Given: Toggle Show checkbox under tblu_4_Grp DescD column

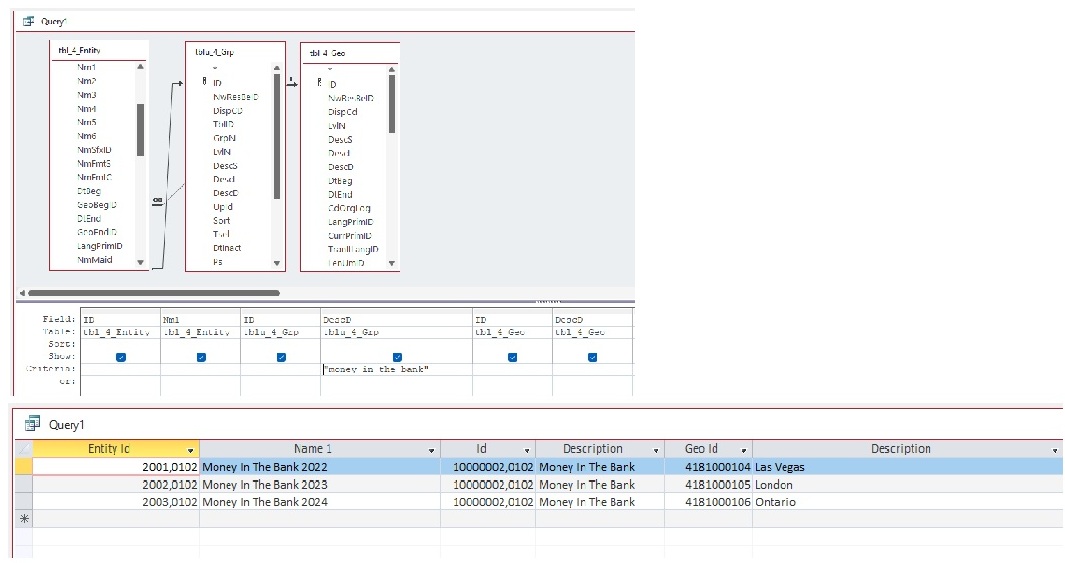Looking at the screenshot, I should coord(397,357).
